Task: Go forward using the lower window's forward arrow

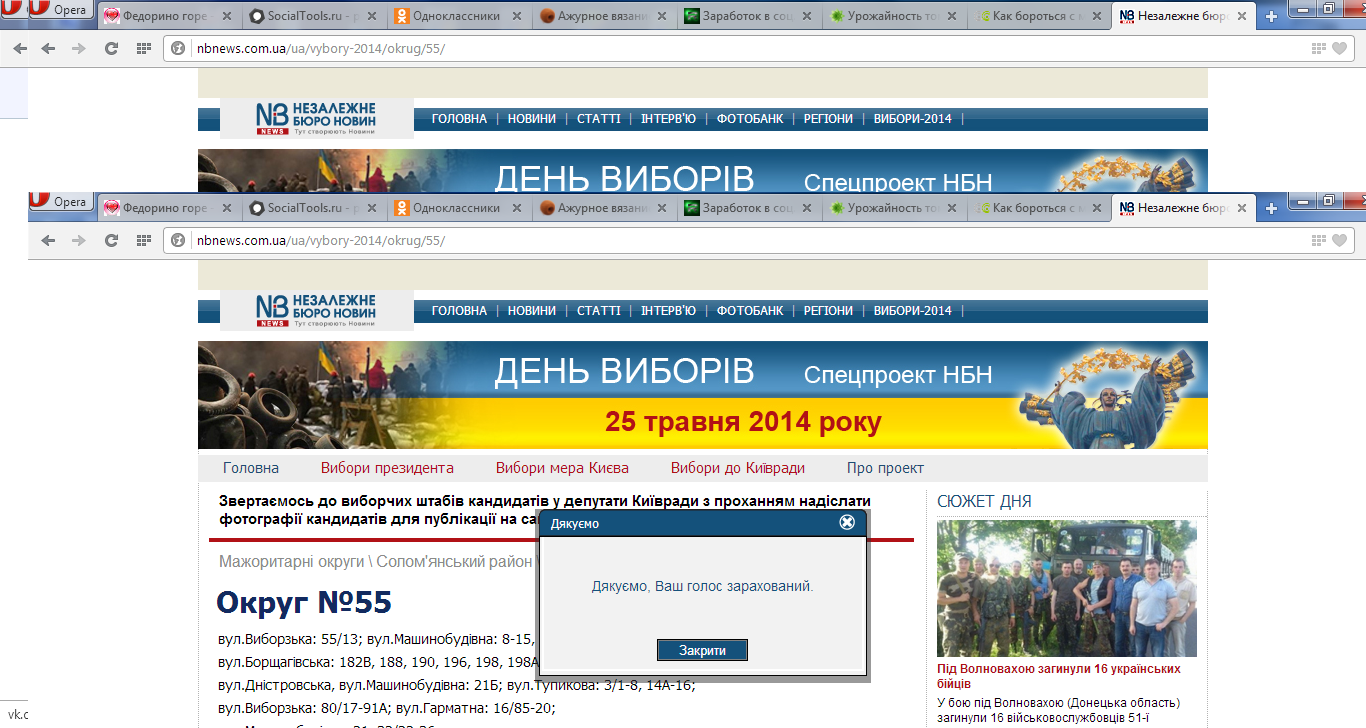Action: [x=80, y=241]
